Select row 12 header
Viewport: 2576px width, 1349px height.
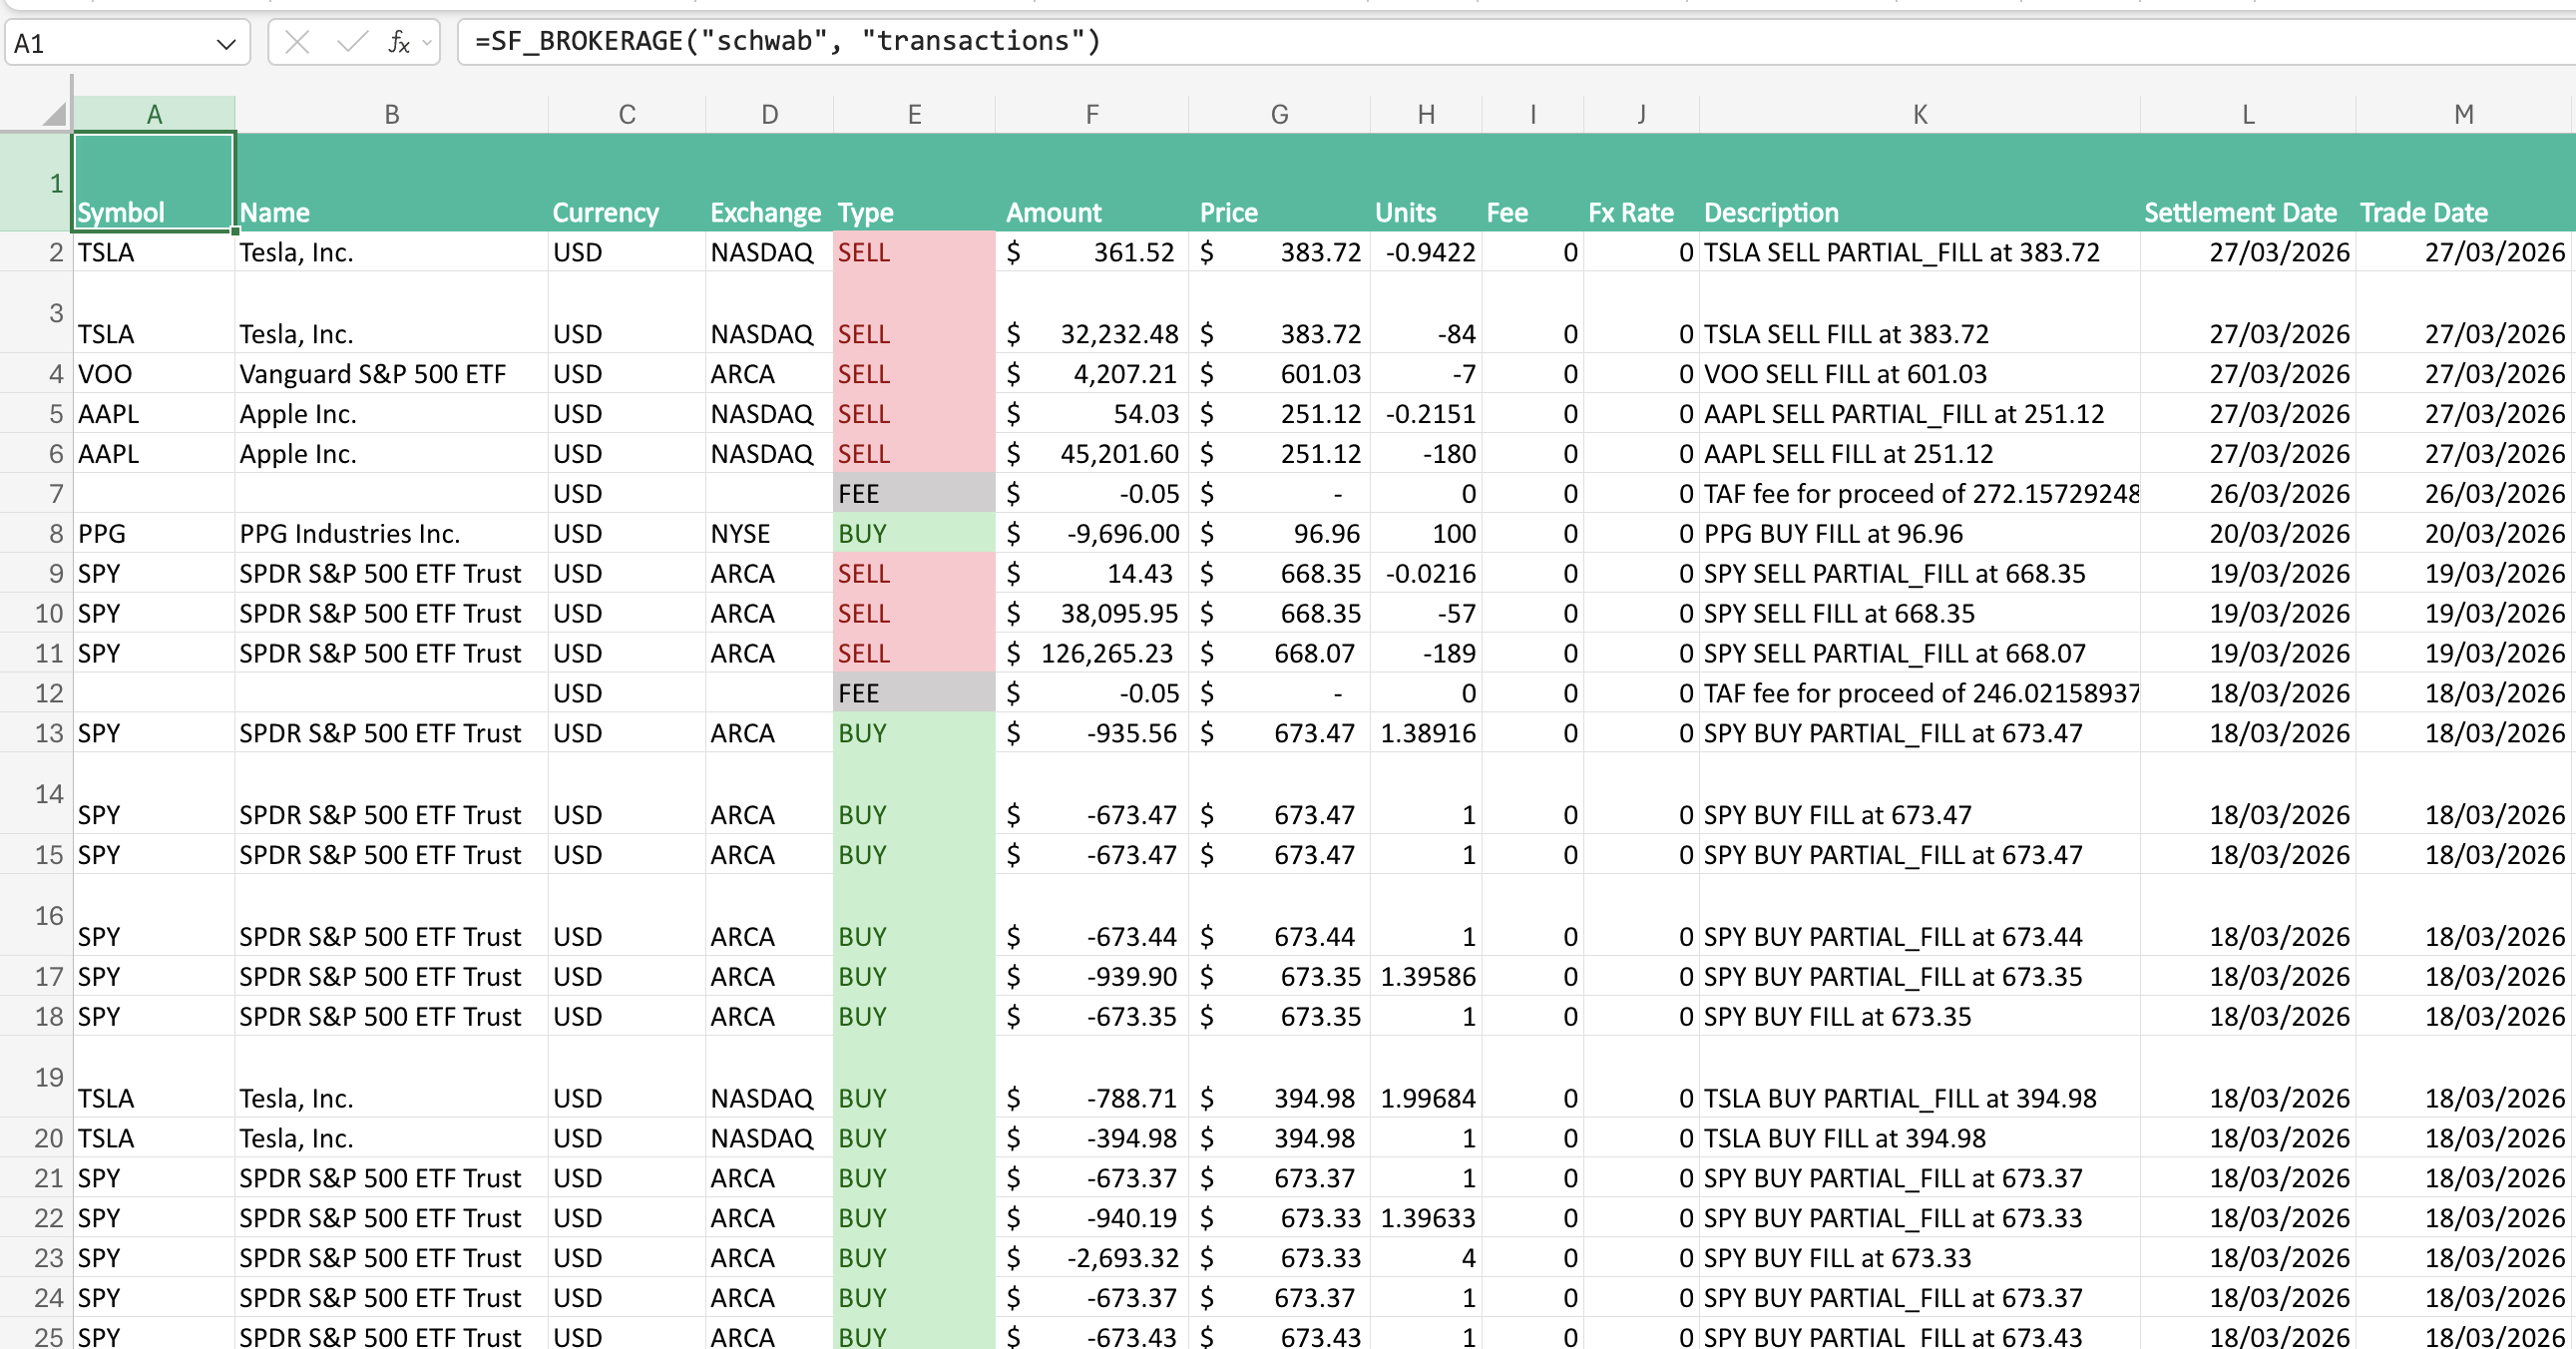pos(36,693)
